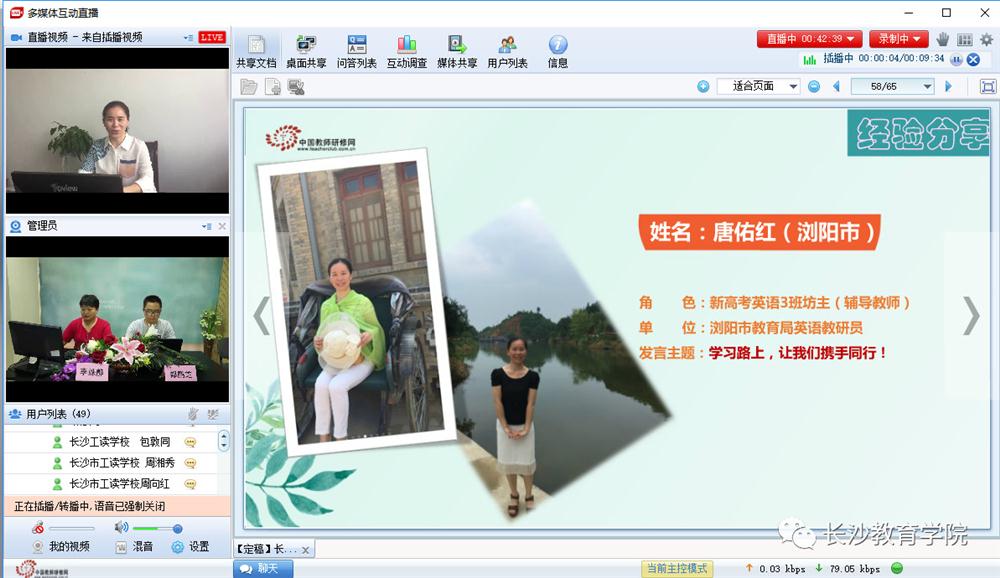Switch to the 共享文档 shared document tab
The image size is (1000, 578).
(256, 51)
